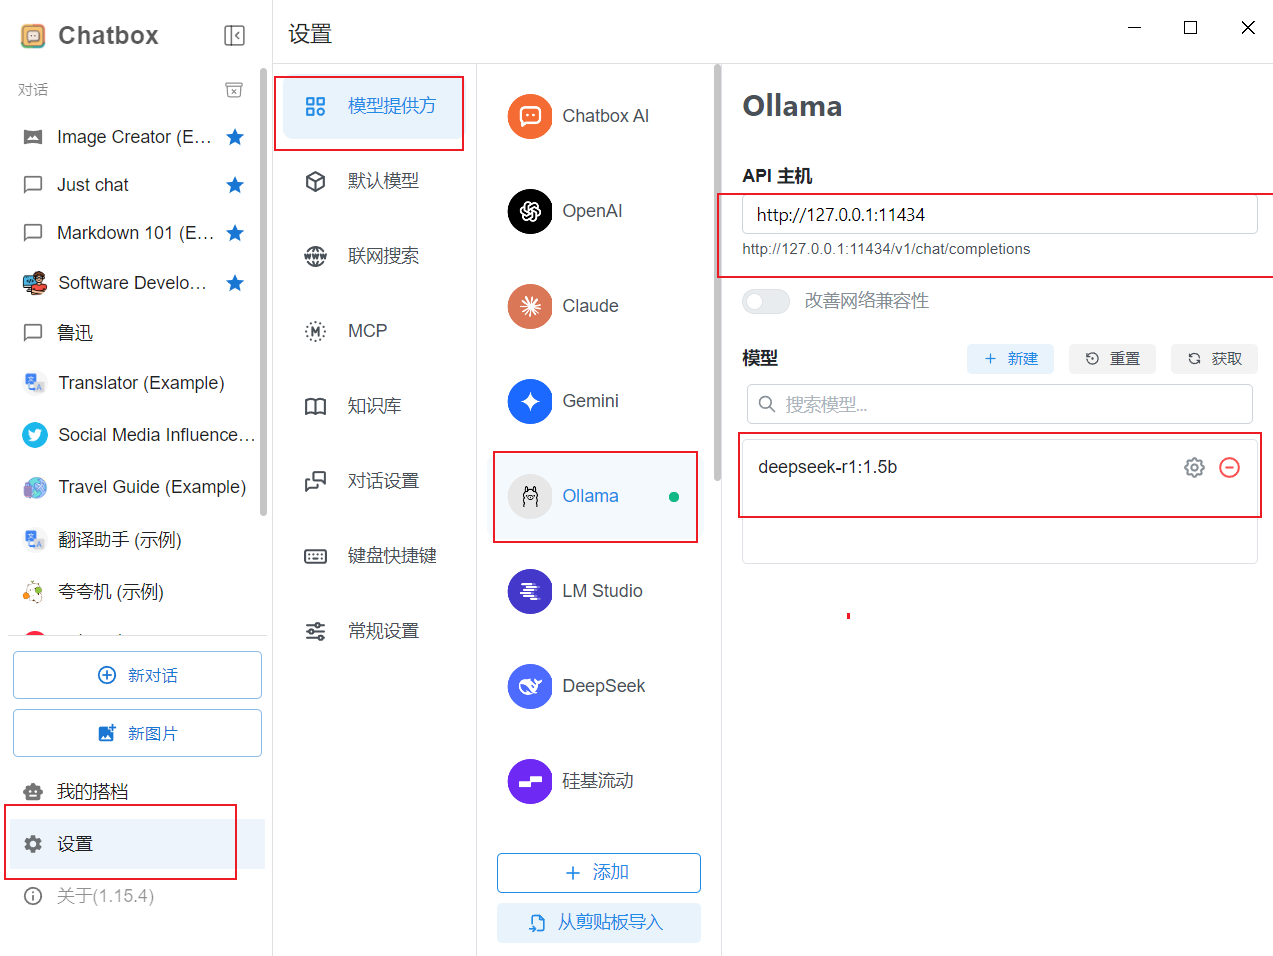Click 从剪贴板导入 button

(599, 923)
